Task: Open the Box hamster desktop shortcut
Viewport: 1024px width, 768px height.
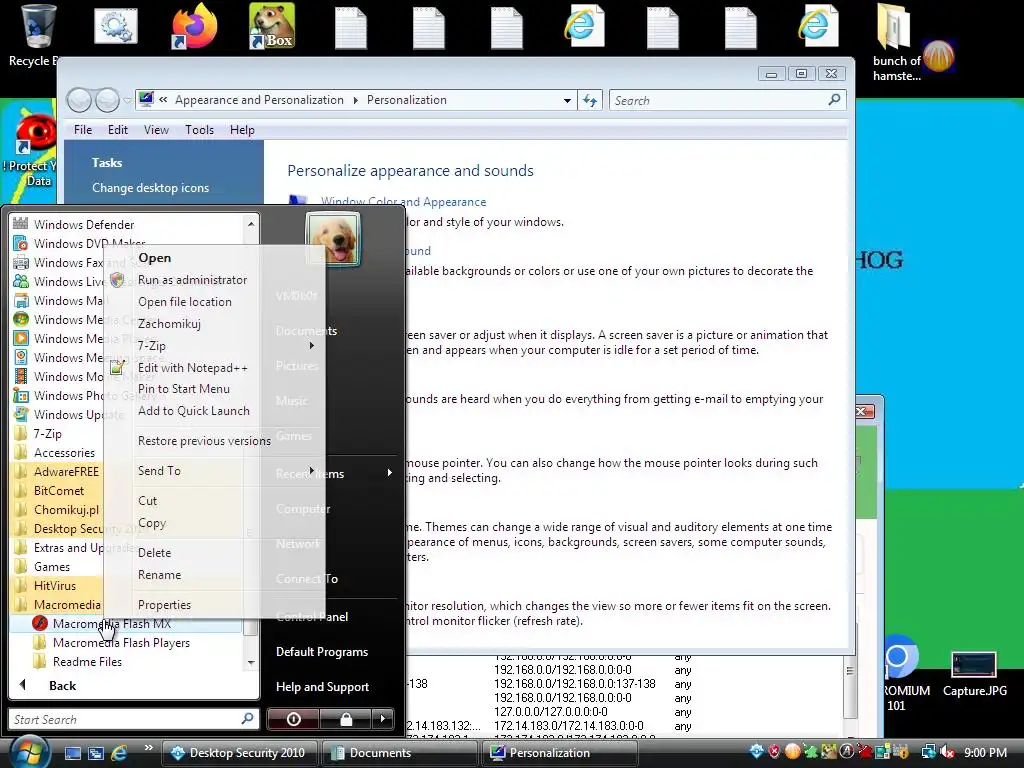Action: tap(272, 26)
